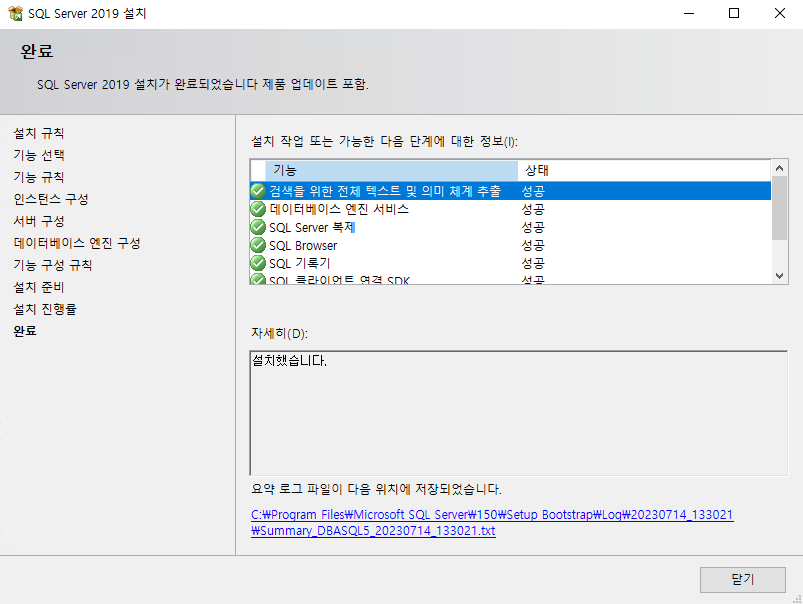This screenshot has height=604, width=803.
Task: Click the bold 완료 step in sidebar
Action: coord(25,331)
